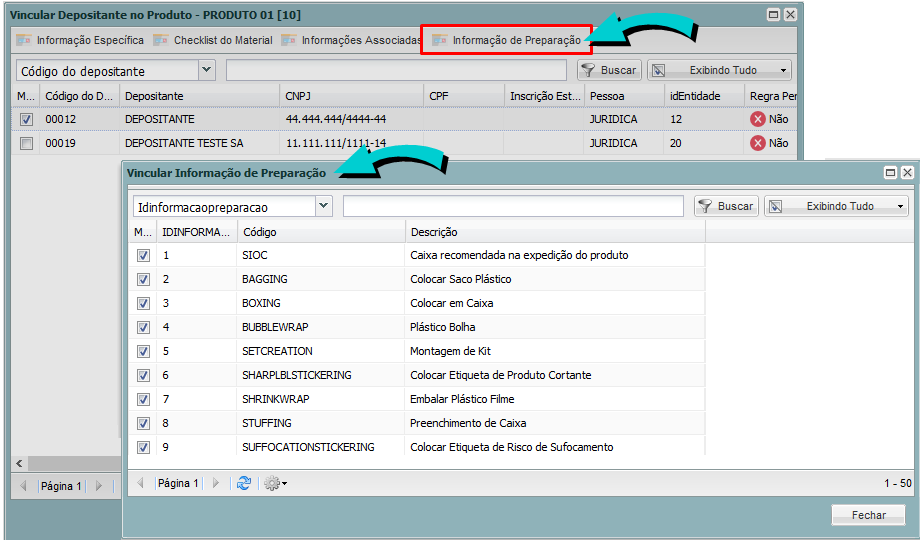Select description Montagem de Kit

pyautogui.click(x=450, y=351)
